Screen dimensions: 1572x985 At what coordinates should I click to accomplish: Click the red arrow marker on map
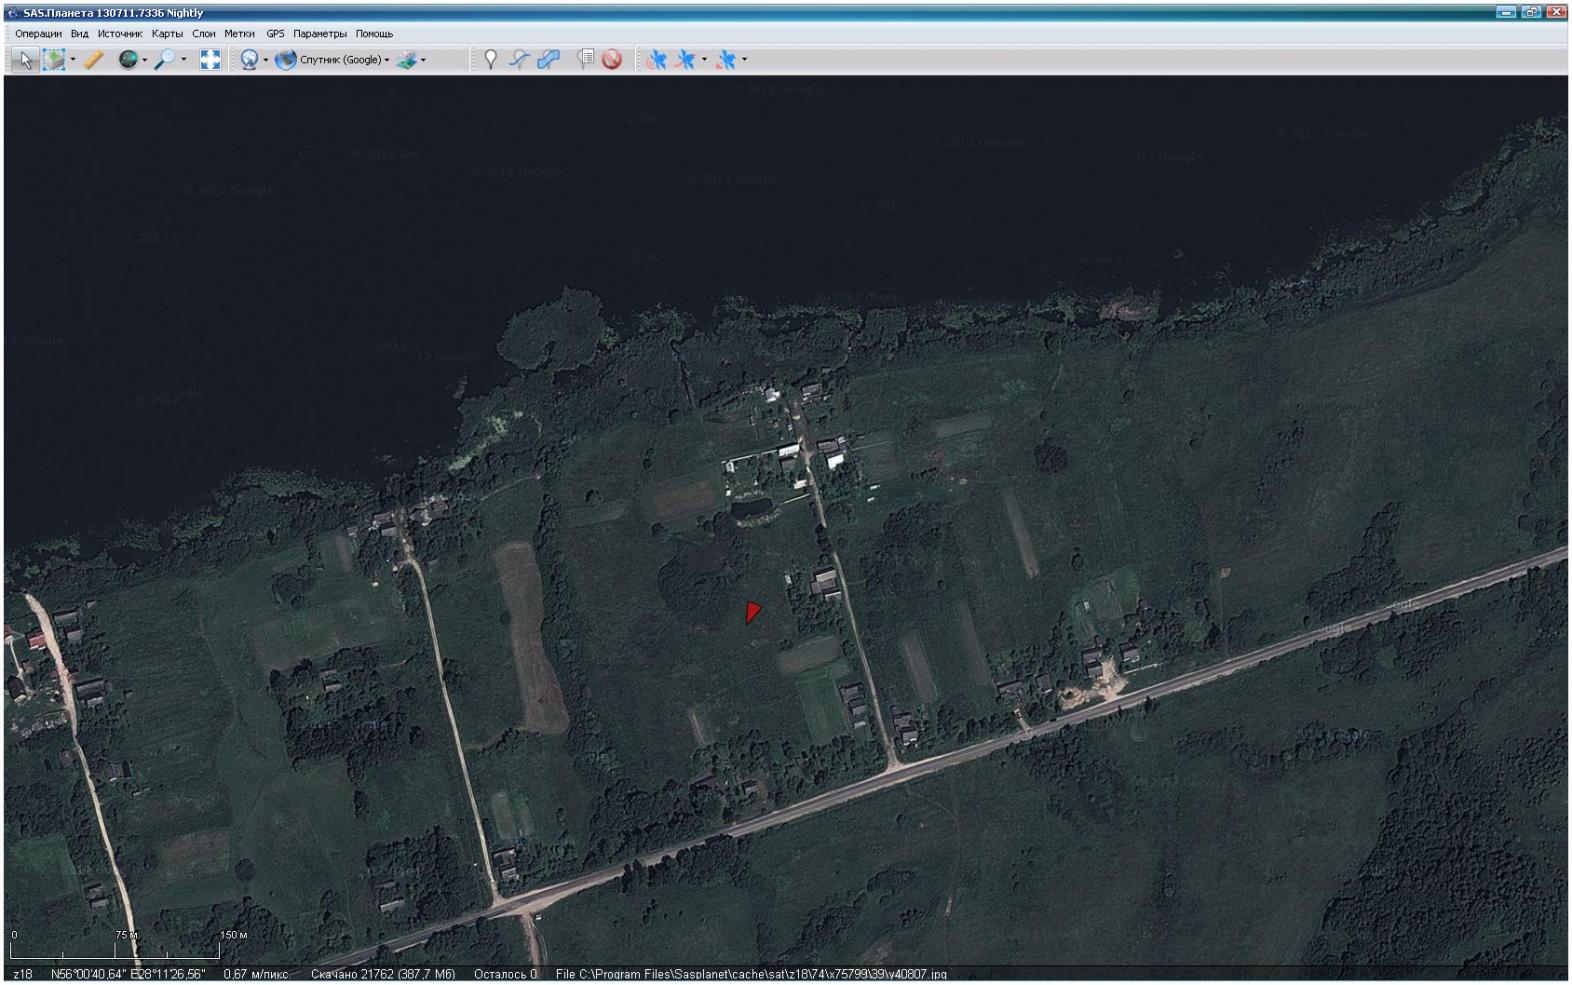(753, 611)
